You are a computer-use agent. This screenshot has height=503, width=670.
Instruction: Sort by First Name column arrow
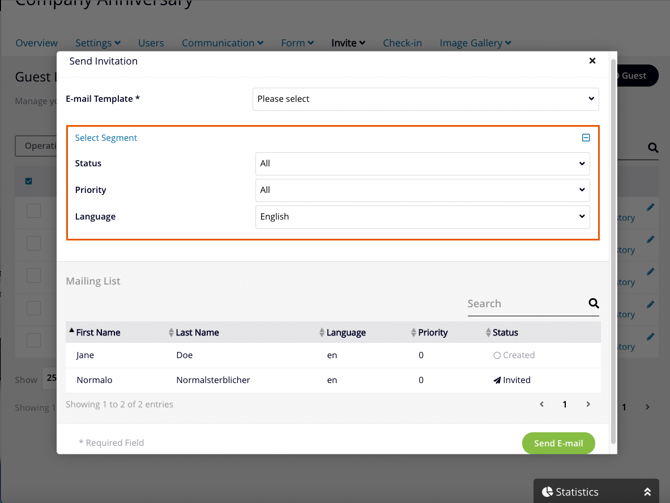click(72, 332)
